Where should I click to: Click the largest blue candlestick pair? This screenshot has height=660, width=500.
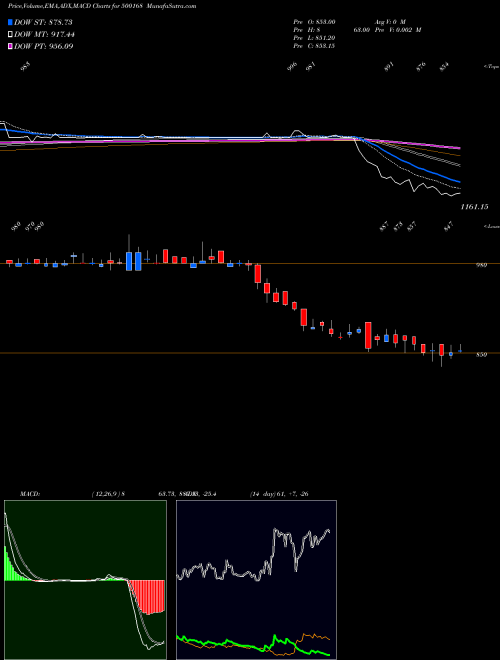pos(133,261)
